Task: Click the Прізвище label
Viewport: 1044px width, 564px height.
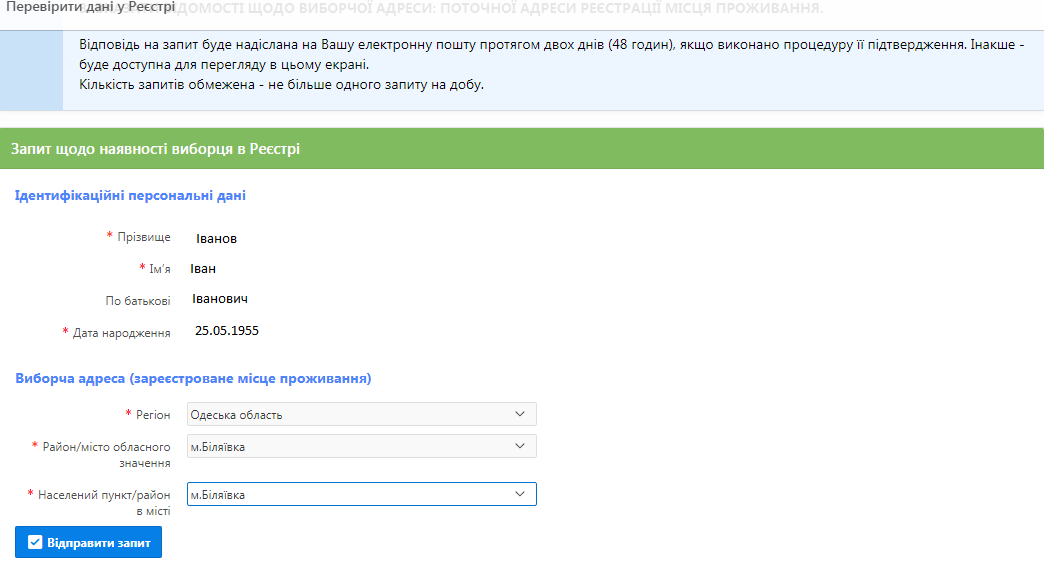Action: [144, 237]
